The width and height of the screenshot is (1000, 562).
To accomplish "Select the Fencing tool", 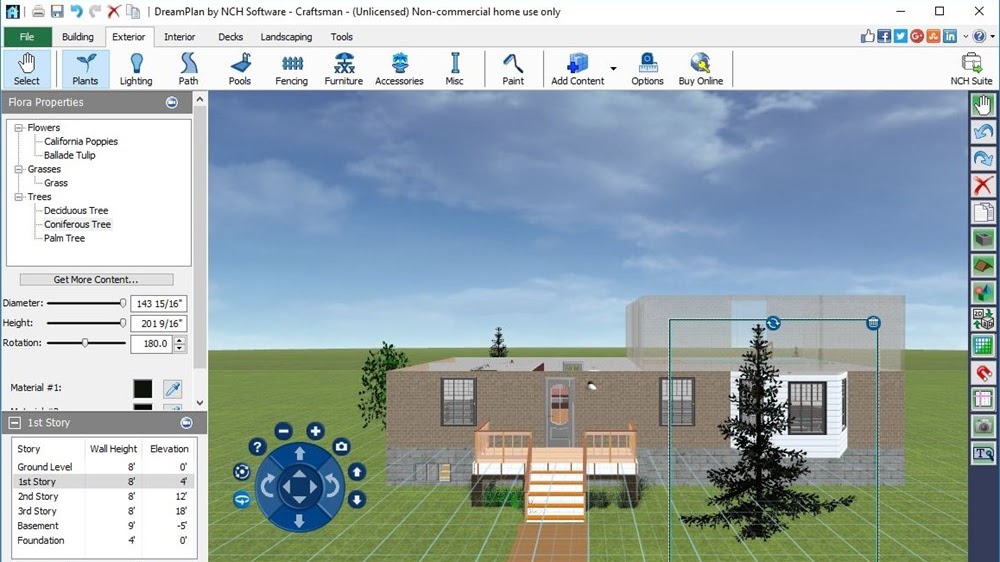I will 291,69.
